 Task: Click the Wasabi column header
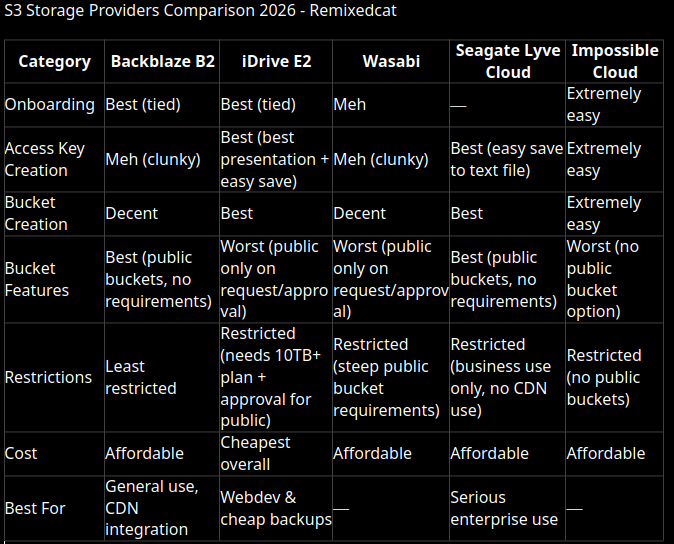[x=391, y=61]
